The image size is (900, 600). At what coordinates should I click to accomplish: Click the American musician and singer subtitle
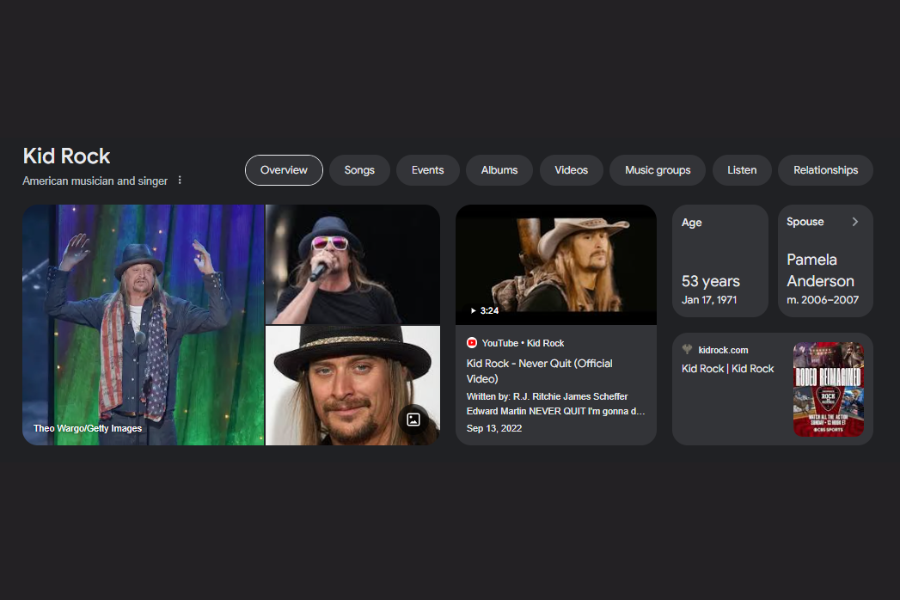tap(95, 181)
